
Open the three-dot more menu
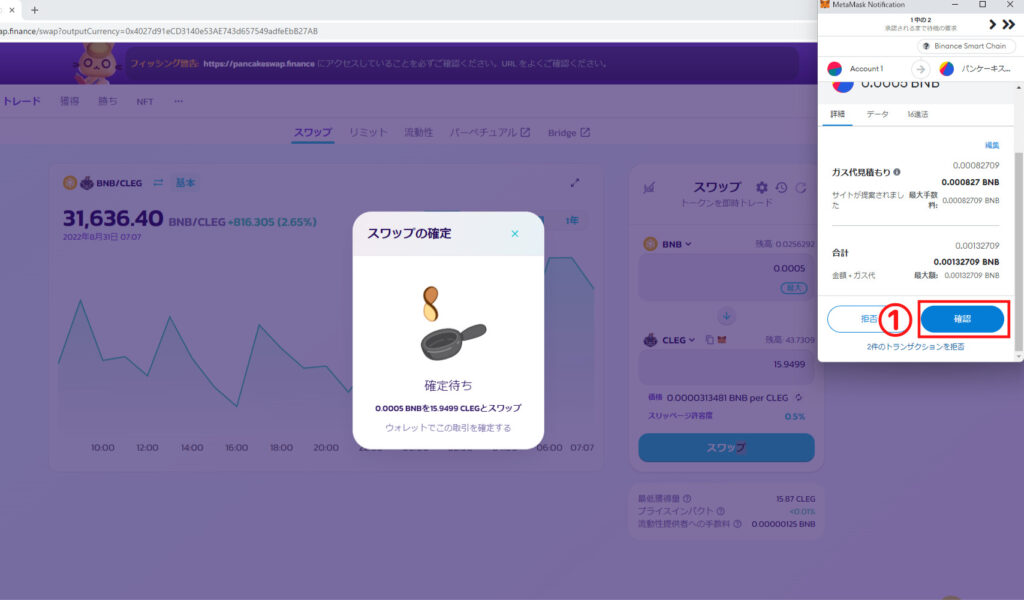click(x=178, y=101)
